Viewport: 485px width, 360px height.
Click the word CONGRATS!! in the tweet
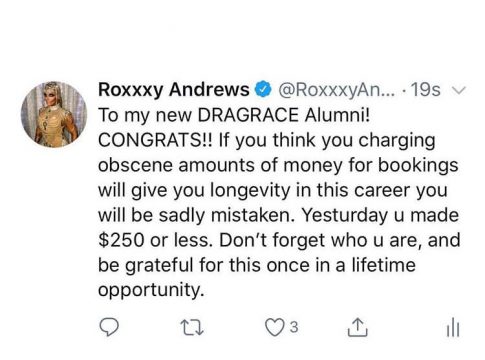[x=155, y=140]
